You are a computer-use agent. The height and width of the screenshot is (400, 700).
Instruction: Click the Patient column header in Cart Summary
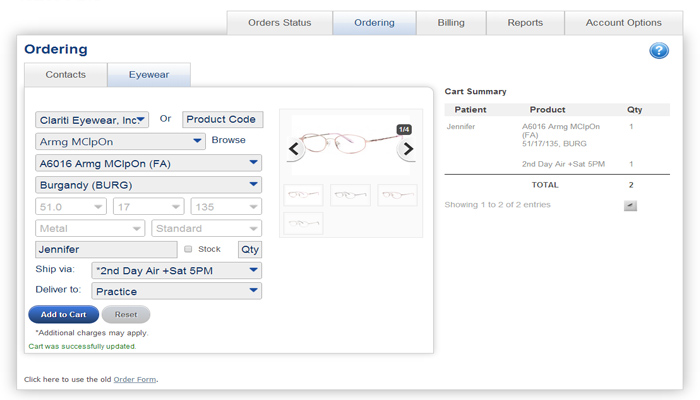(x=470, y=110)
